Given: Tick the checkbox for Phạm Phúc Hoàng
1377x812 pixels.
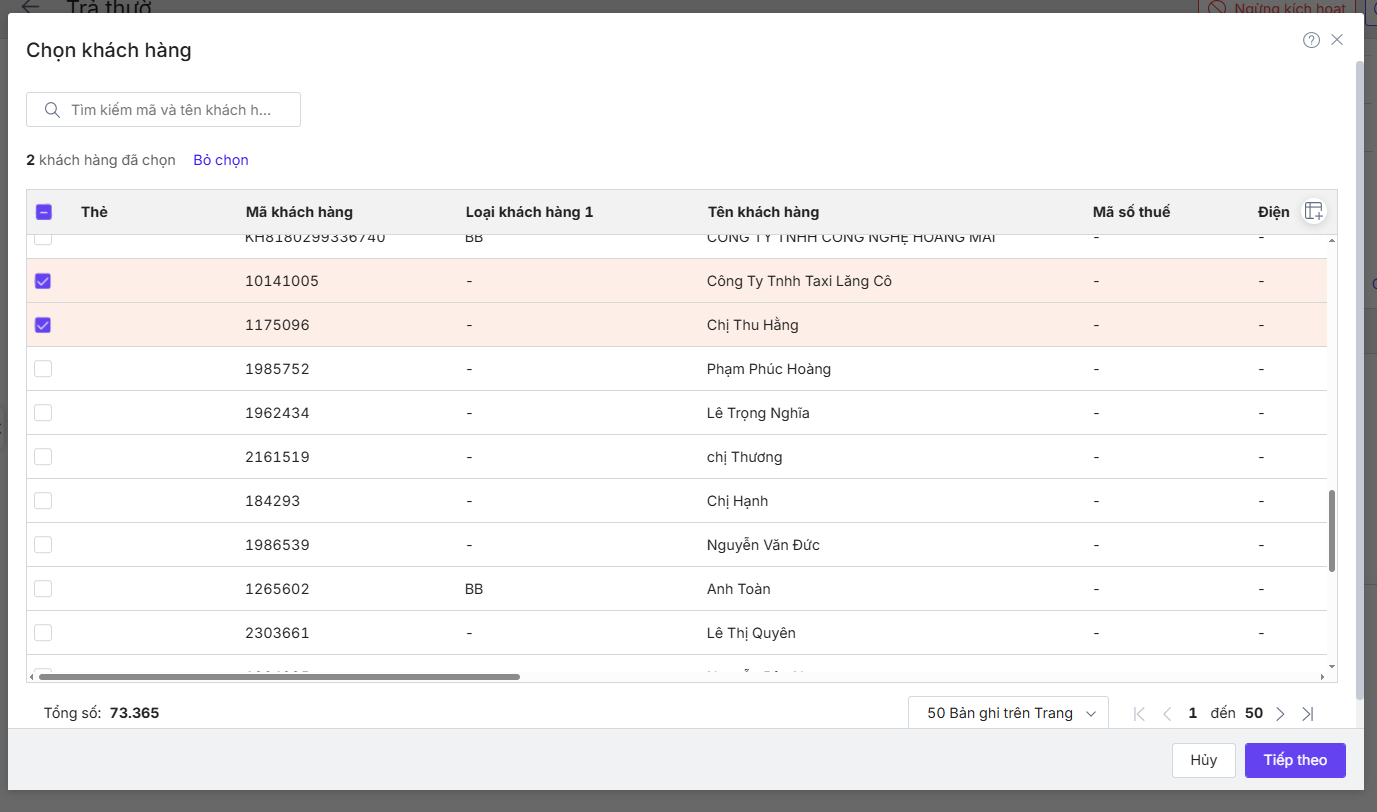Looking at the screenshot, I should coord(43,369).
